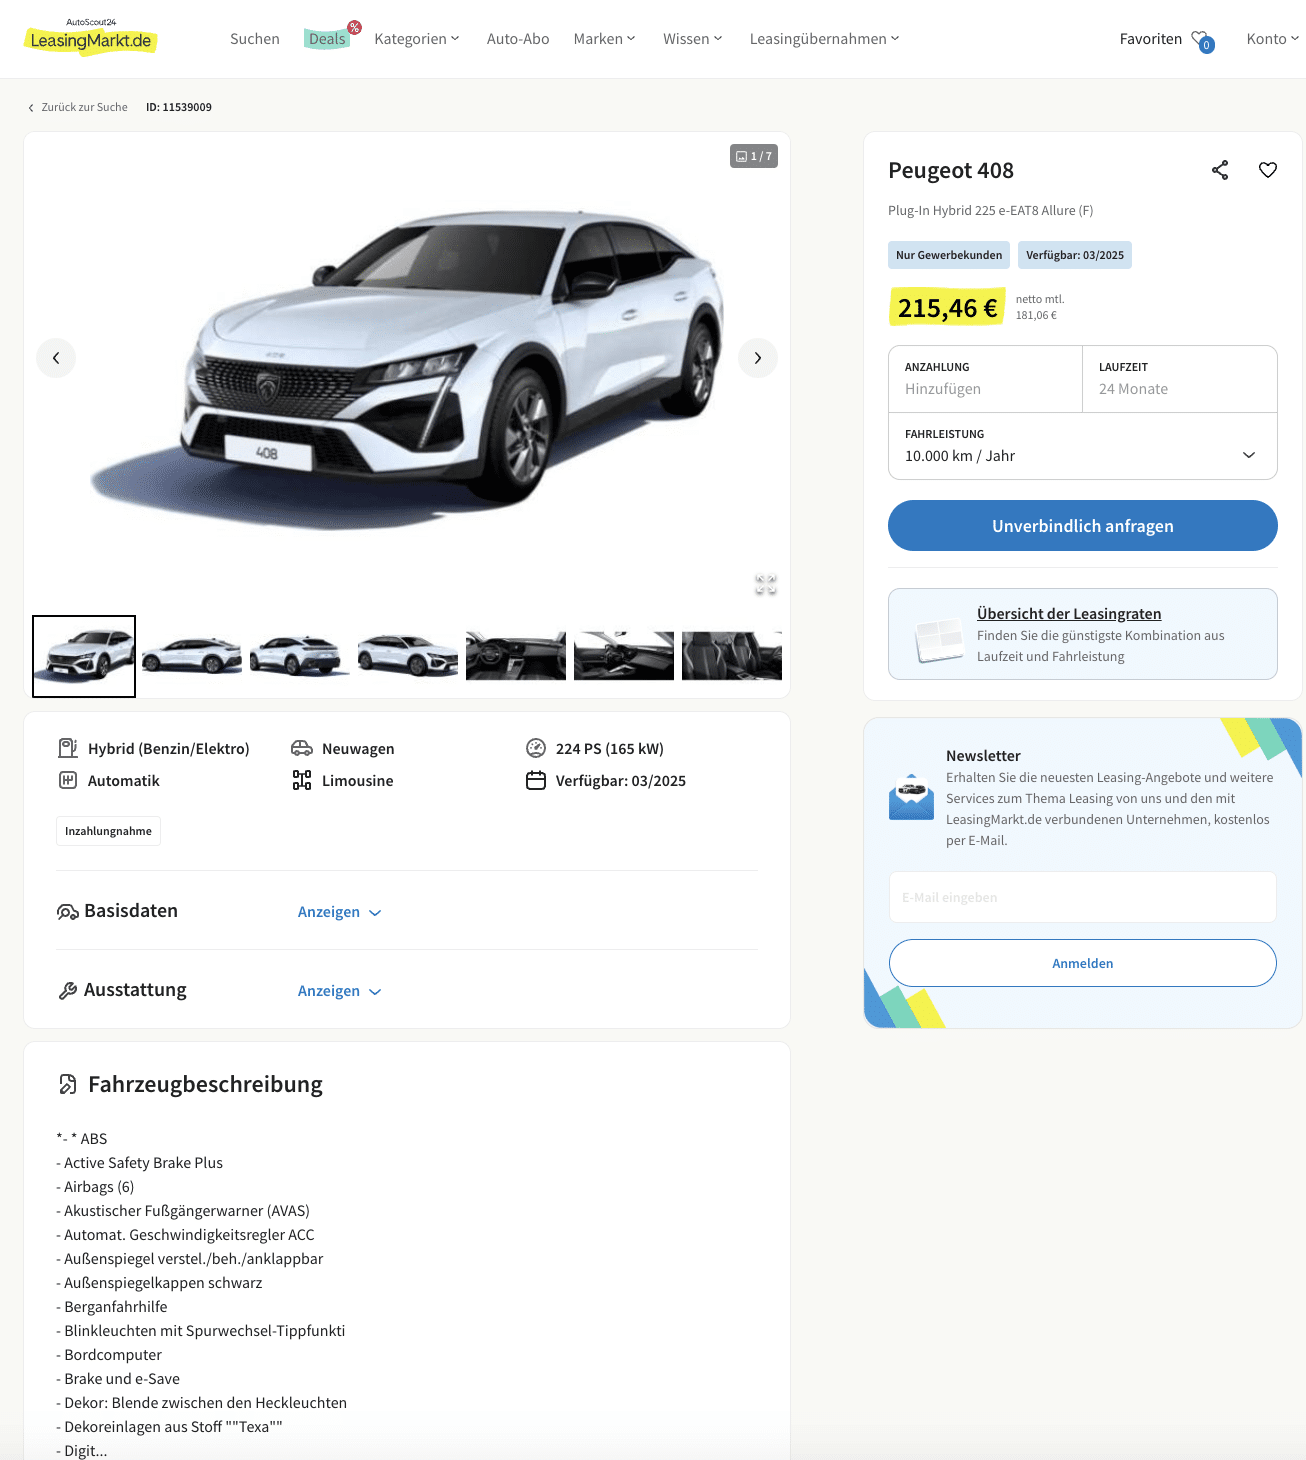Click the image counter 1/7 badge

[x=754, y=156]
